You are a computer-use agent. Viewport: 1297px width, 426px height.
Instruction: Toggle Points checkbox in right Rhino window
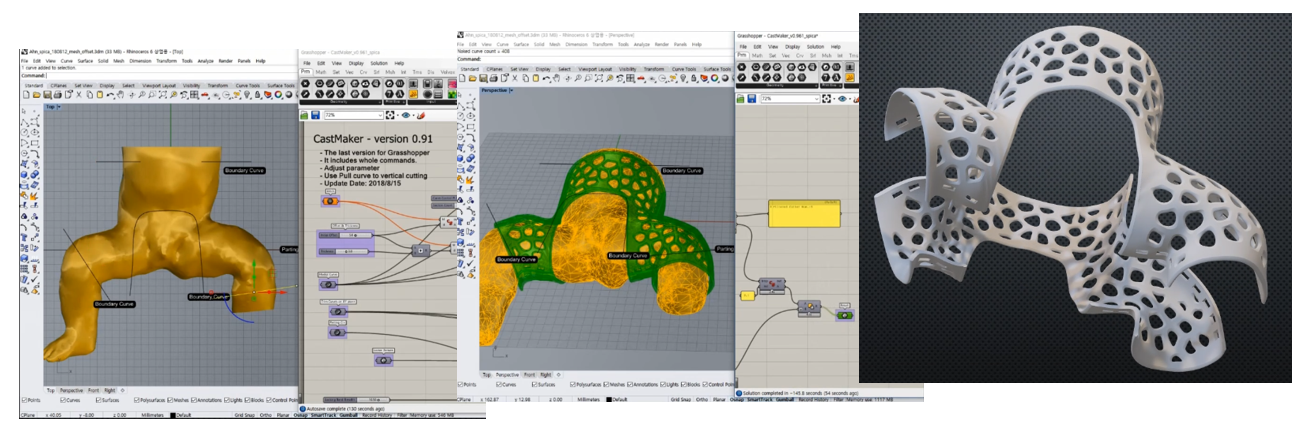[x=461, y=385]
